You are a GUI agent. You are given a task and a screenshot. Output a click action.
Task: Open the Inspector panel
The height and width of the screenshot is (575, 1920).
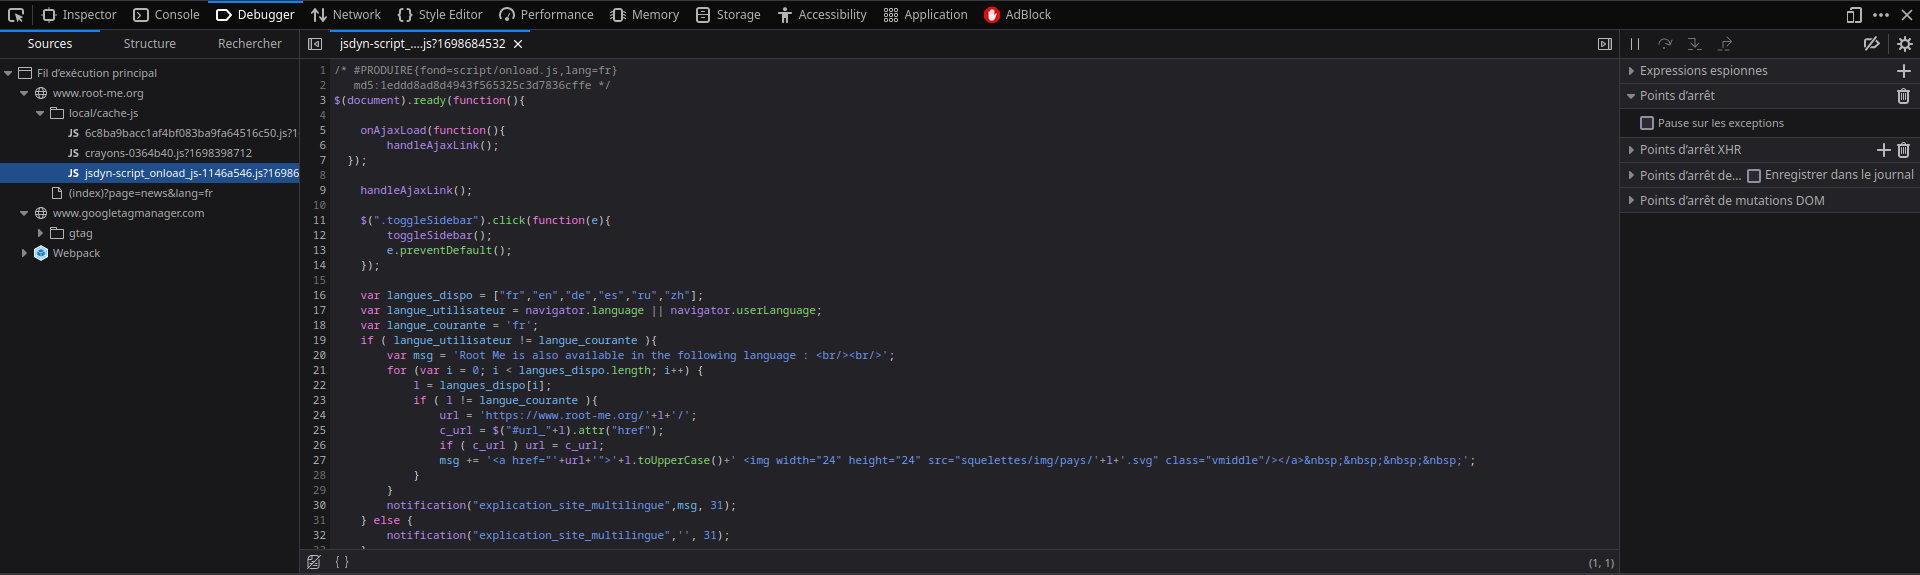click(80, 15)
